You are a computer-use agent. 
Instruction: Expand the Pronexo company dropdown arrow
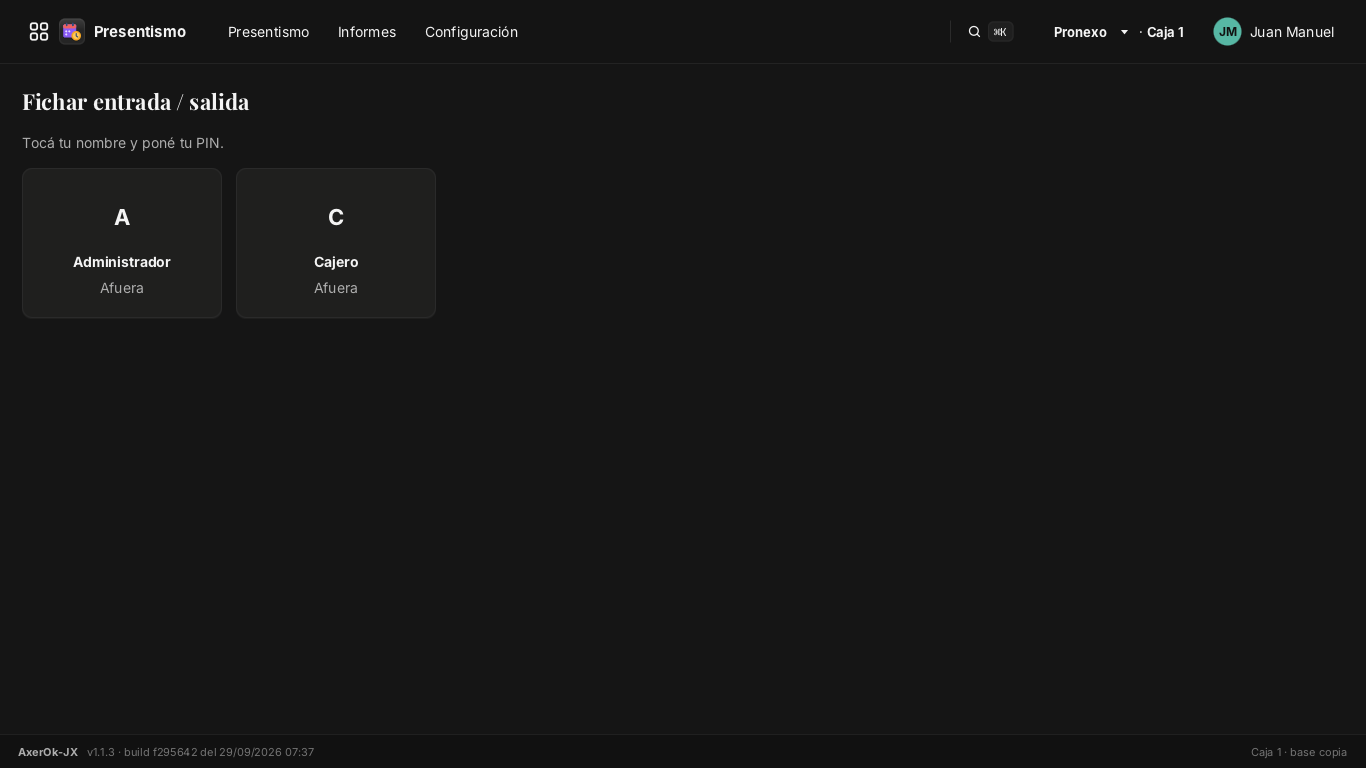[x=1124, y=32]
